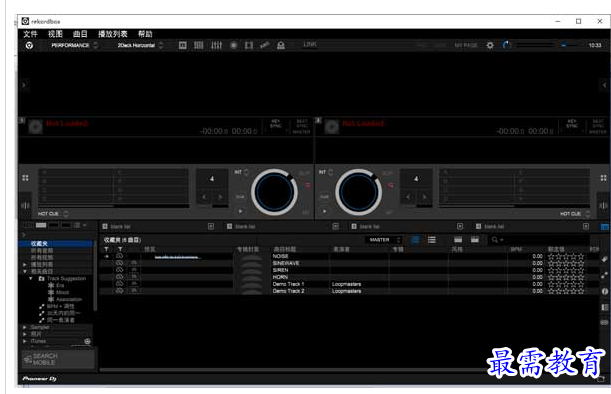Image resolution: width=611 pixels, height=394 pixels.
Task: Show the mixer faders panel
Action: pyautogui.click(x=216, y=45)
